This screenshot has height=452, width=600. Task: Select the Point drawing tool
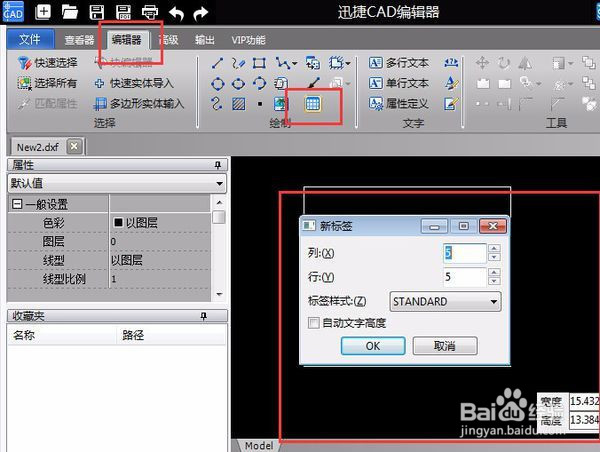coord(260,104)
